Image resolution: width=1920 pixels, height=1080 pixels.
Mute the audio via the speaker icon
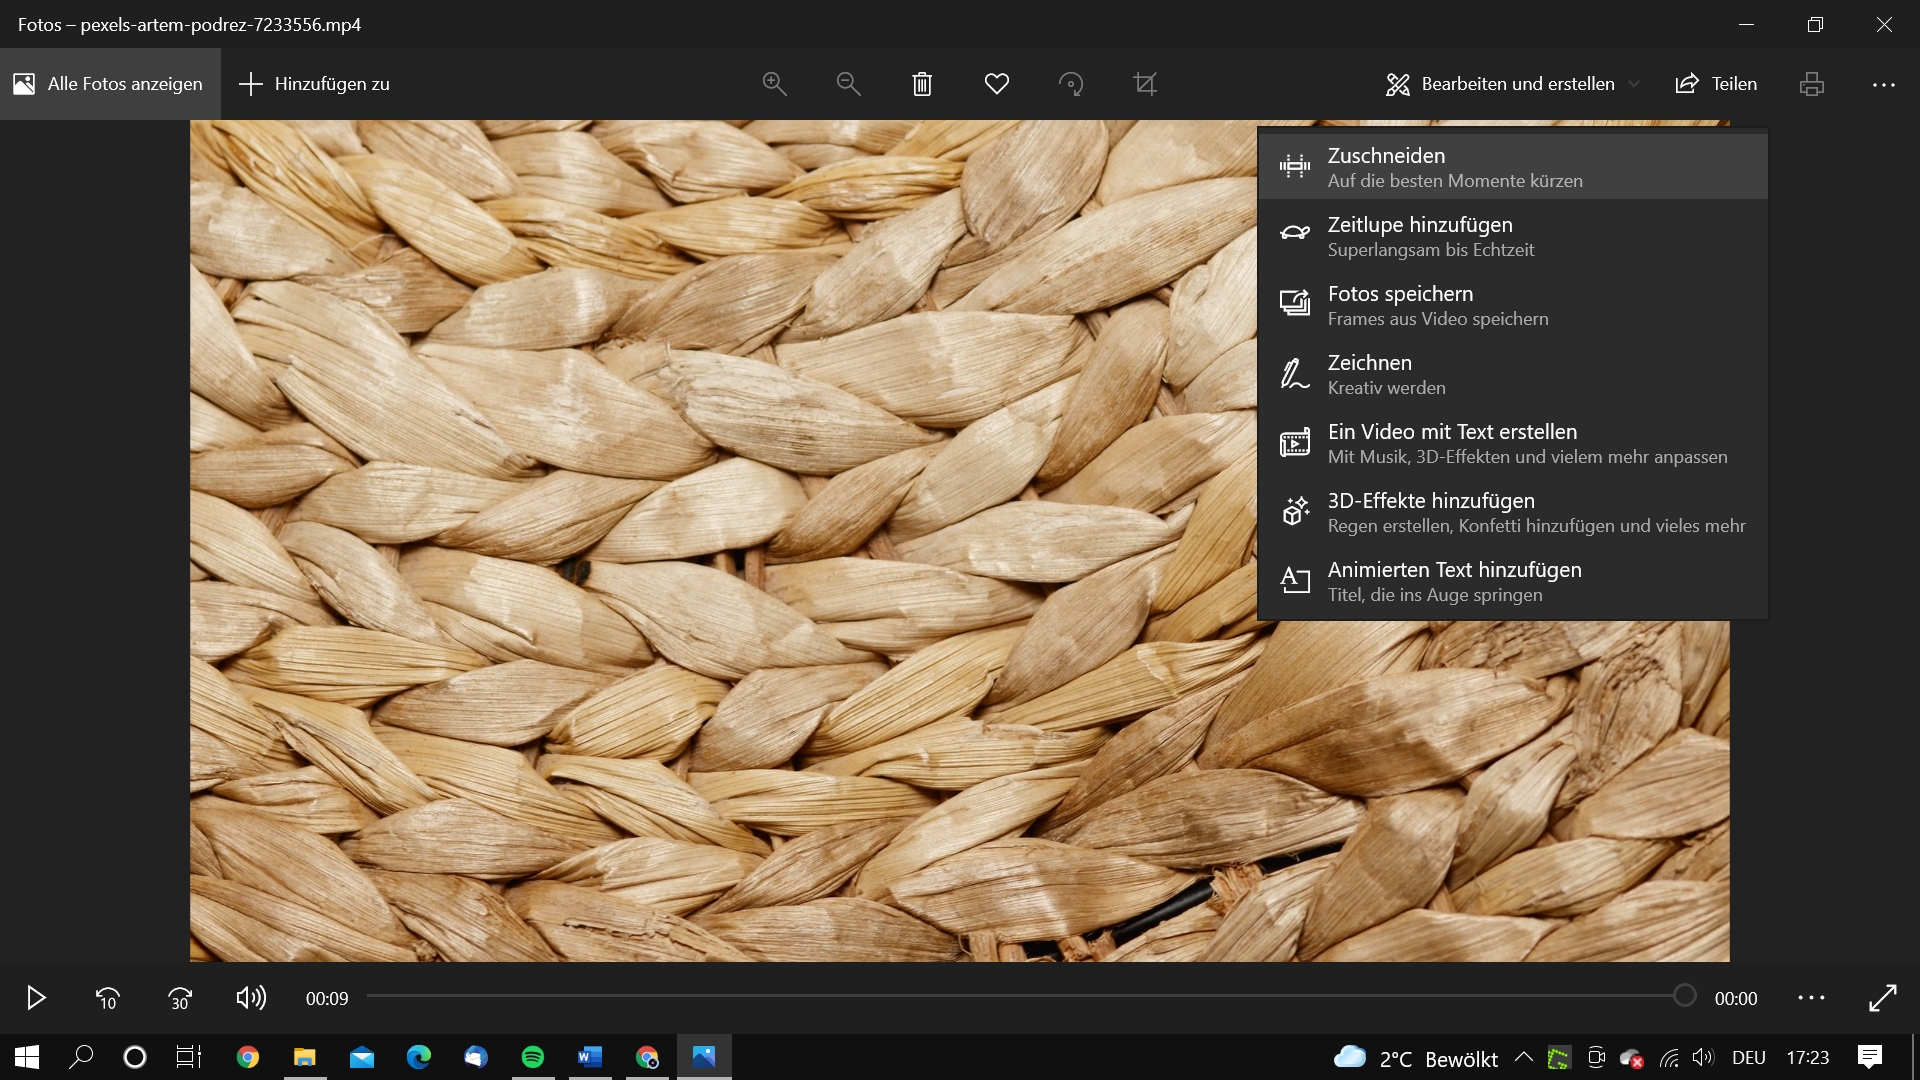click(250, 997)
